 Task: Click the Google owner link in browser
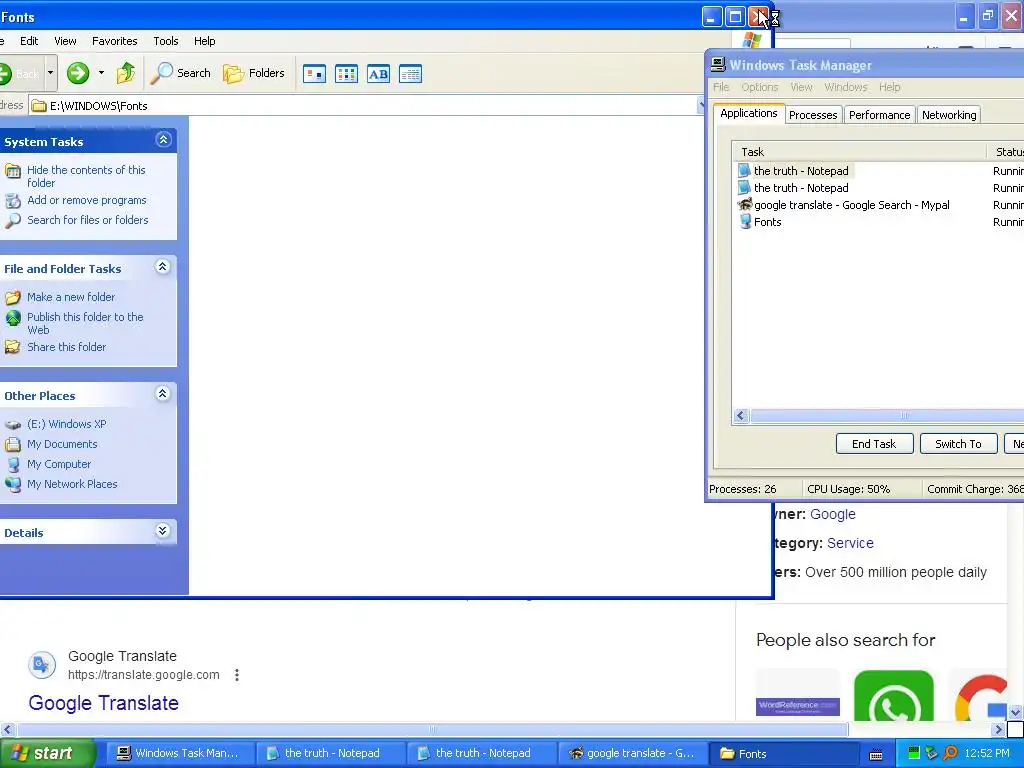coord(833,515)
